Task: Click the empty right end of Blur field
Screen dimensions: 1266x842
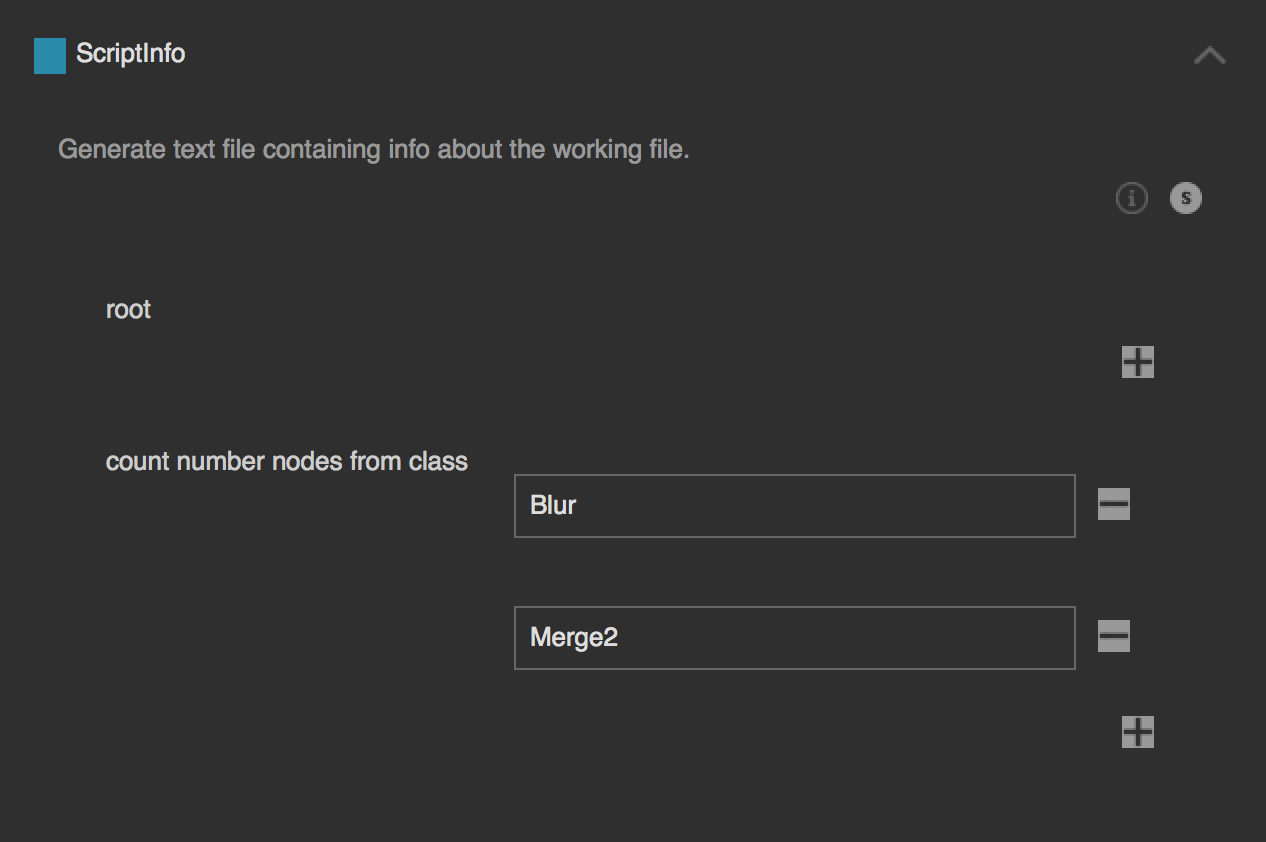Action: tap(1040, 506)
